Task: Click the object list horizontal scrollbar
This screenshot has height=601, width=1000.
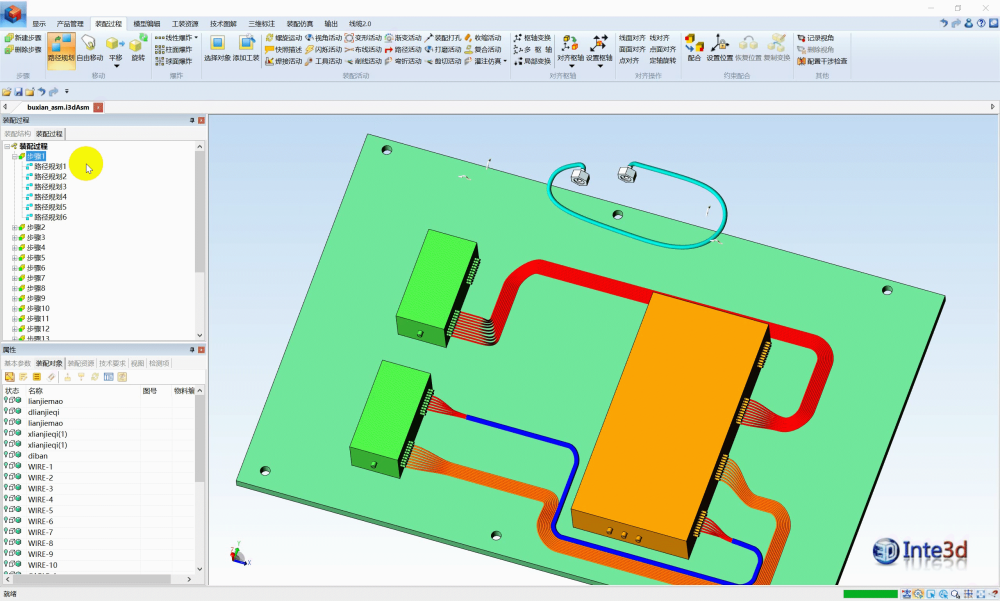Action: tap(91, 579)
